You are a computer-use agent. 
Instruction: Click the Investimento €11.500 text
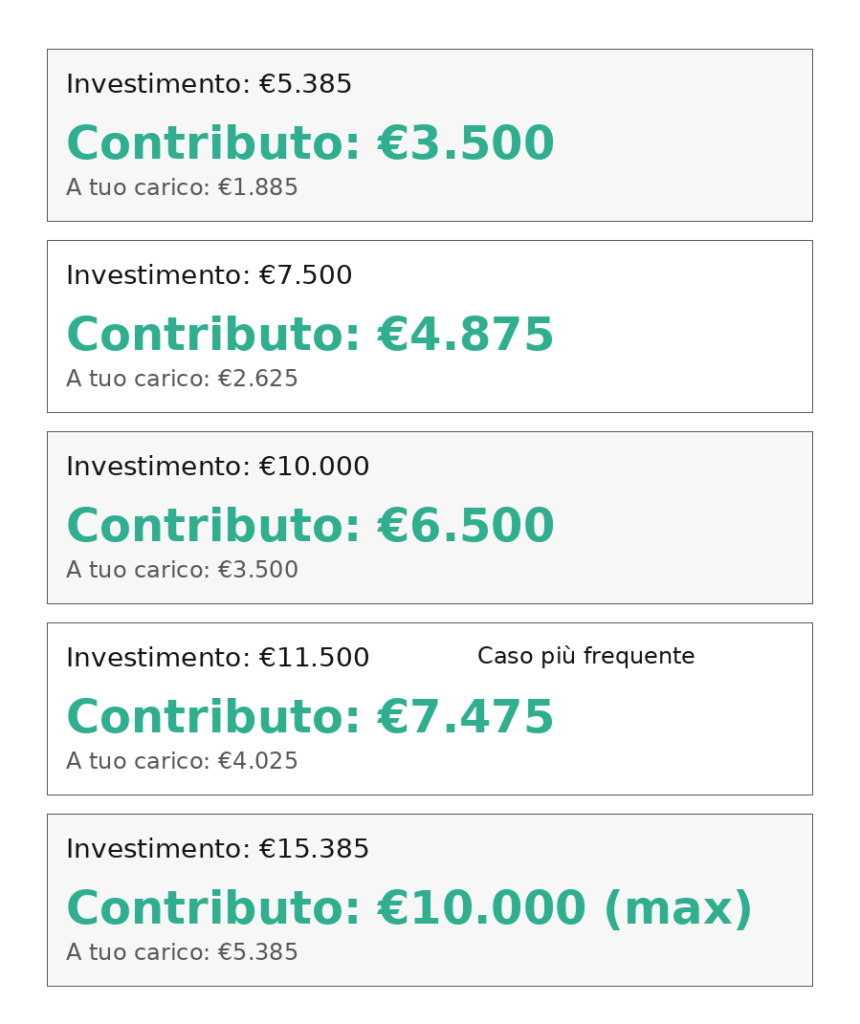click(218, 658)
